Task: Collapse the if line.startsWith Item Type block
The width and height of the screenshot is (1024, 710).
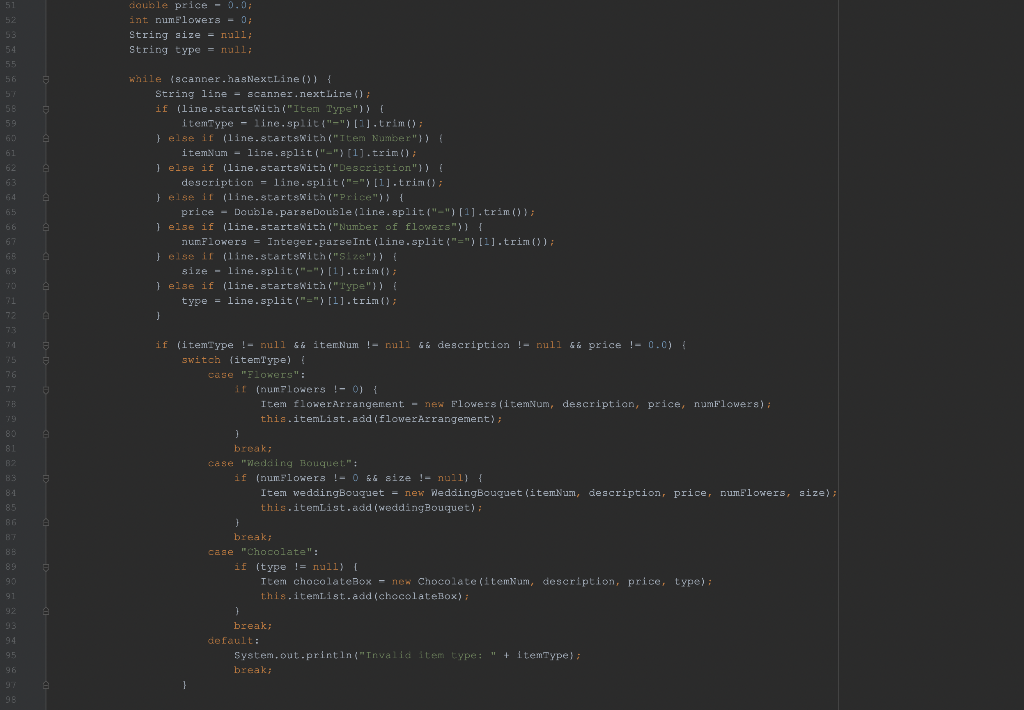Action: pyautogui.click(x=47, y=108)
